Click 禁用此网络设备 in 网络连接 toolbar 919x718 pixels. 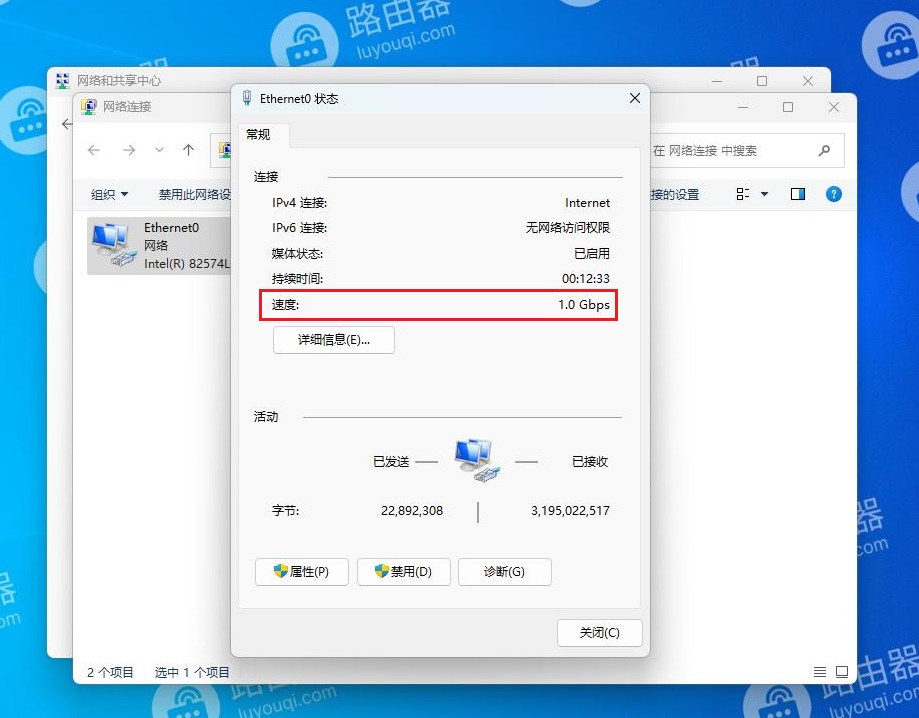click(x=195, y=195)
